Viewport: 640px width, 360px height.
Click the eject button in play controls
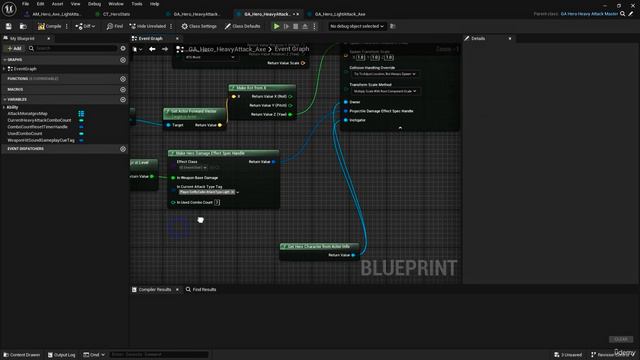[305, 26]
